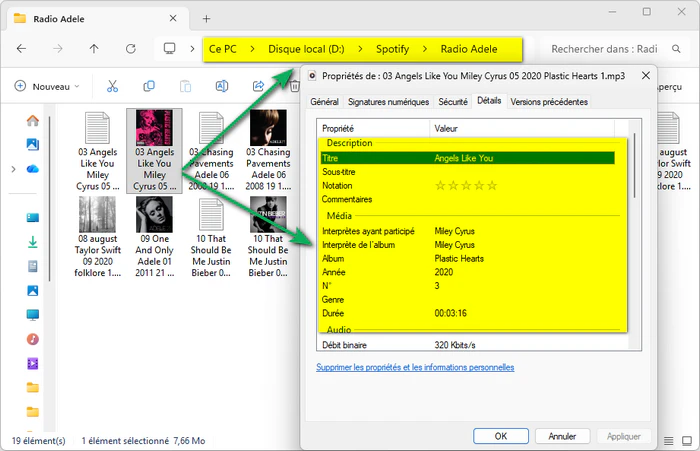The height and width of the screenshot is (451, 700).
Task: Select Plastic Hearts cover Angels Like You file
Action: point(154,151)
